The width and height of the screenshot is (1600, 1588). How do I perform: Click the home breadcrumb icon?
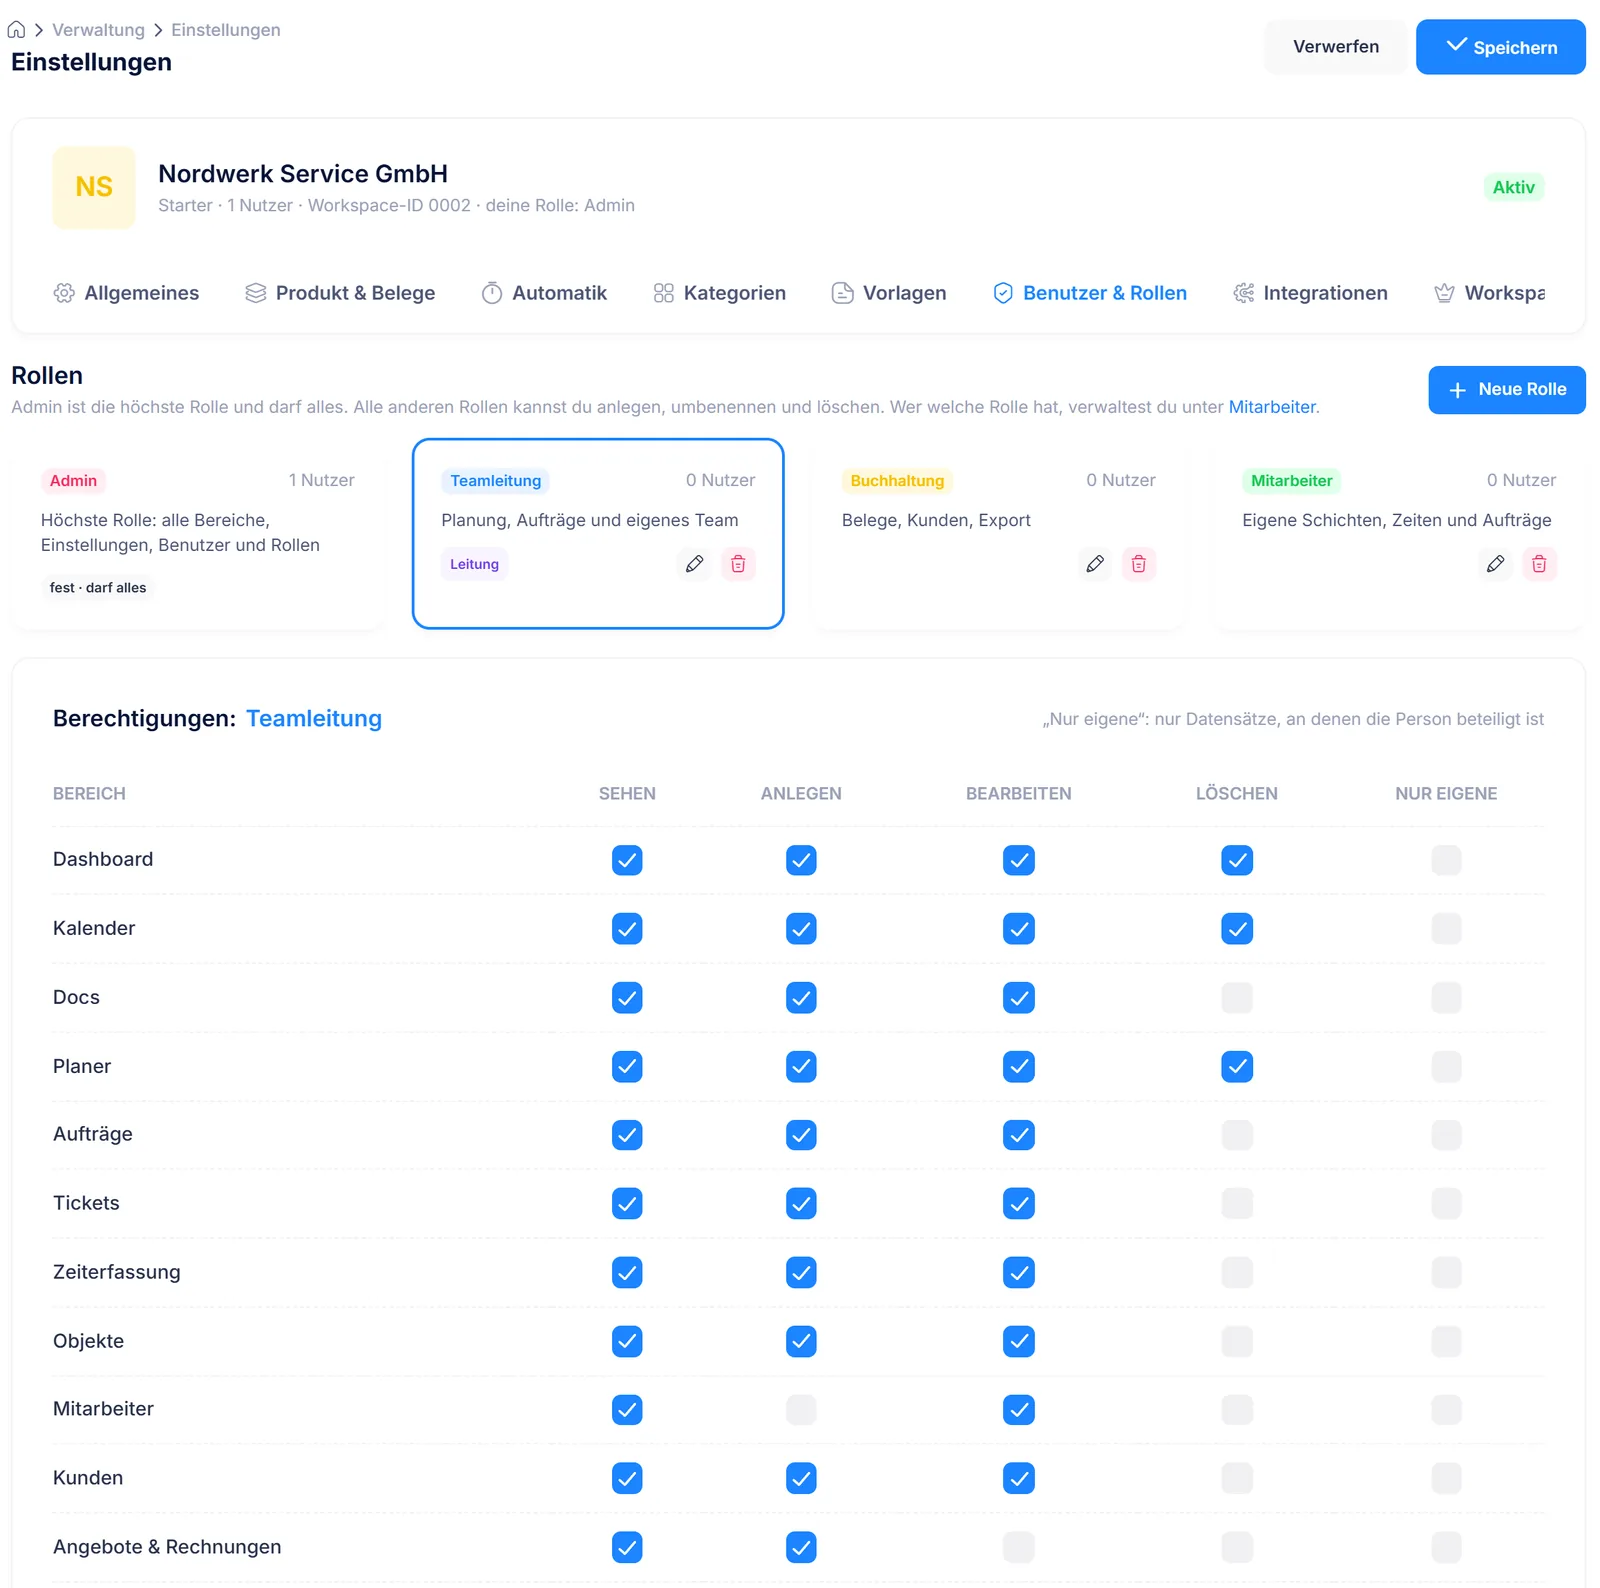(x=17, y=30)
